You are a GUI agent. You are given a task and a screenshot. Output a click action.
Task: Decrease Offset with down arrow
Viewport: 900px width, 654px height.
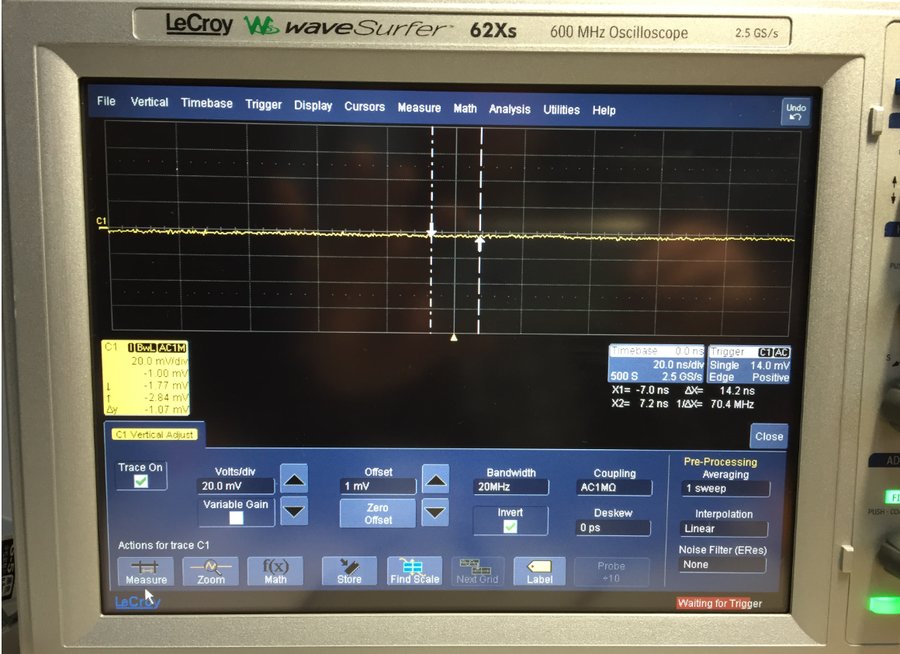point(435,512)
